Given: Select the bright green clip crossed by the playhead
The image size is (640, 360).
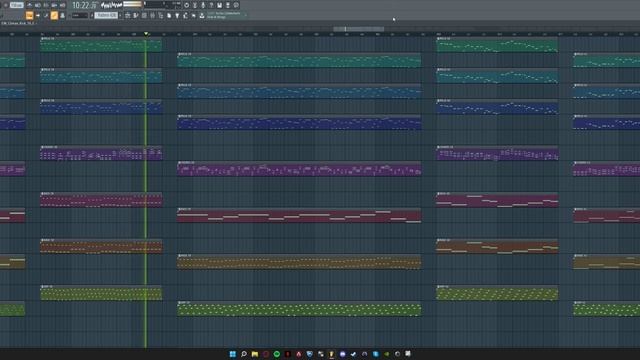Looking at the screenshot, I should pyautogui.click(x=101, y=44).
